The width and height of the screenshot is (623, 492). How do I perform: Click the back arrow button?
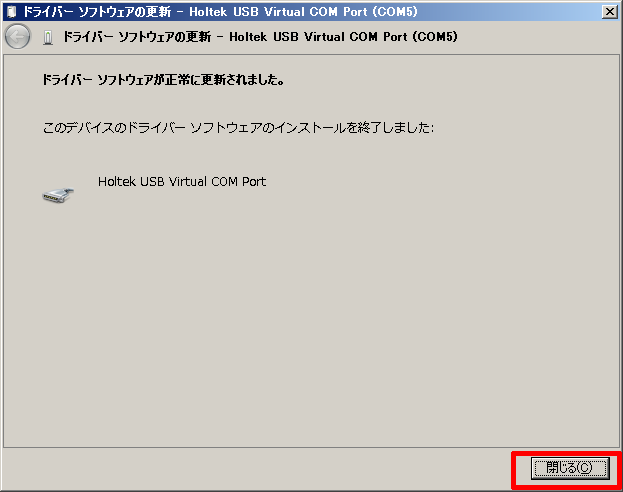[x=17, y=37]
